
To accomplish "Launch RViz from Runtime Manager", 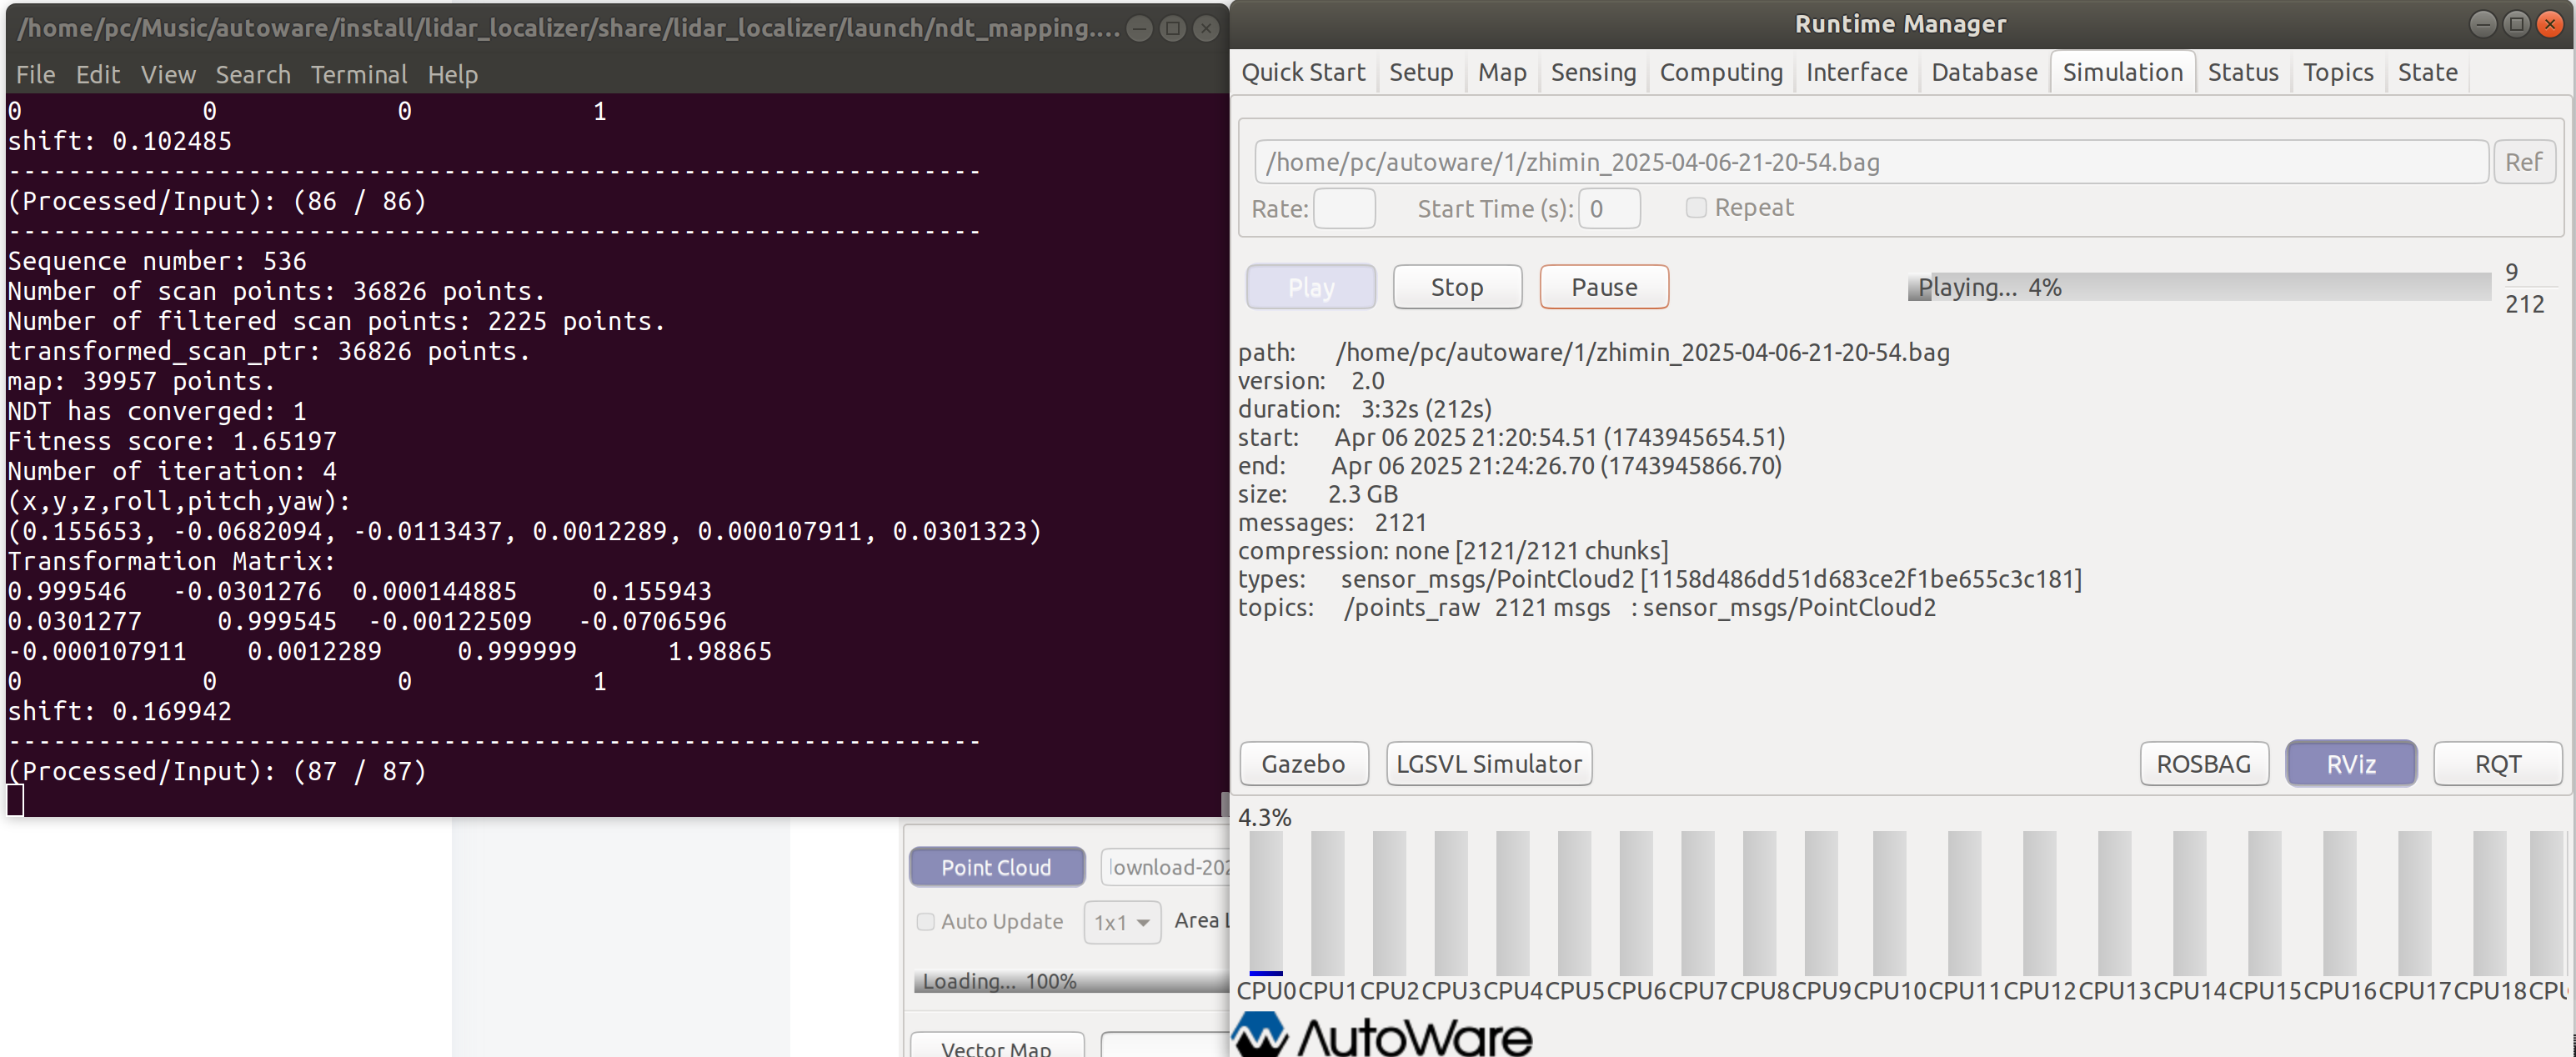I will [x=2350, y=764].
